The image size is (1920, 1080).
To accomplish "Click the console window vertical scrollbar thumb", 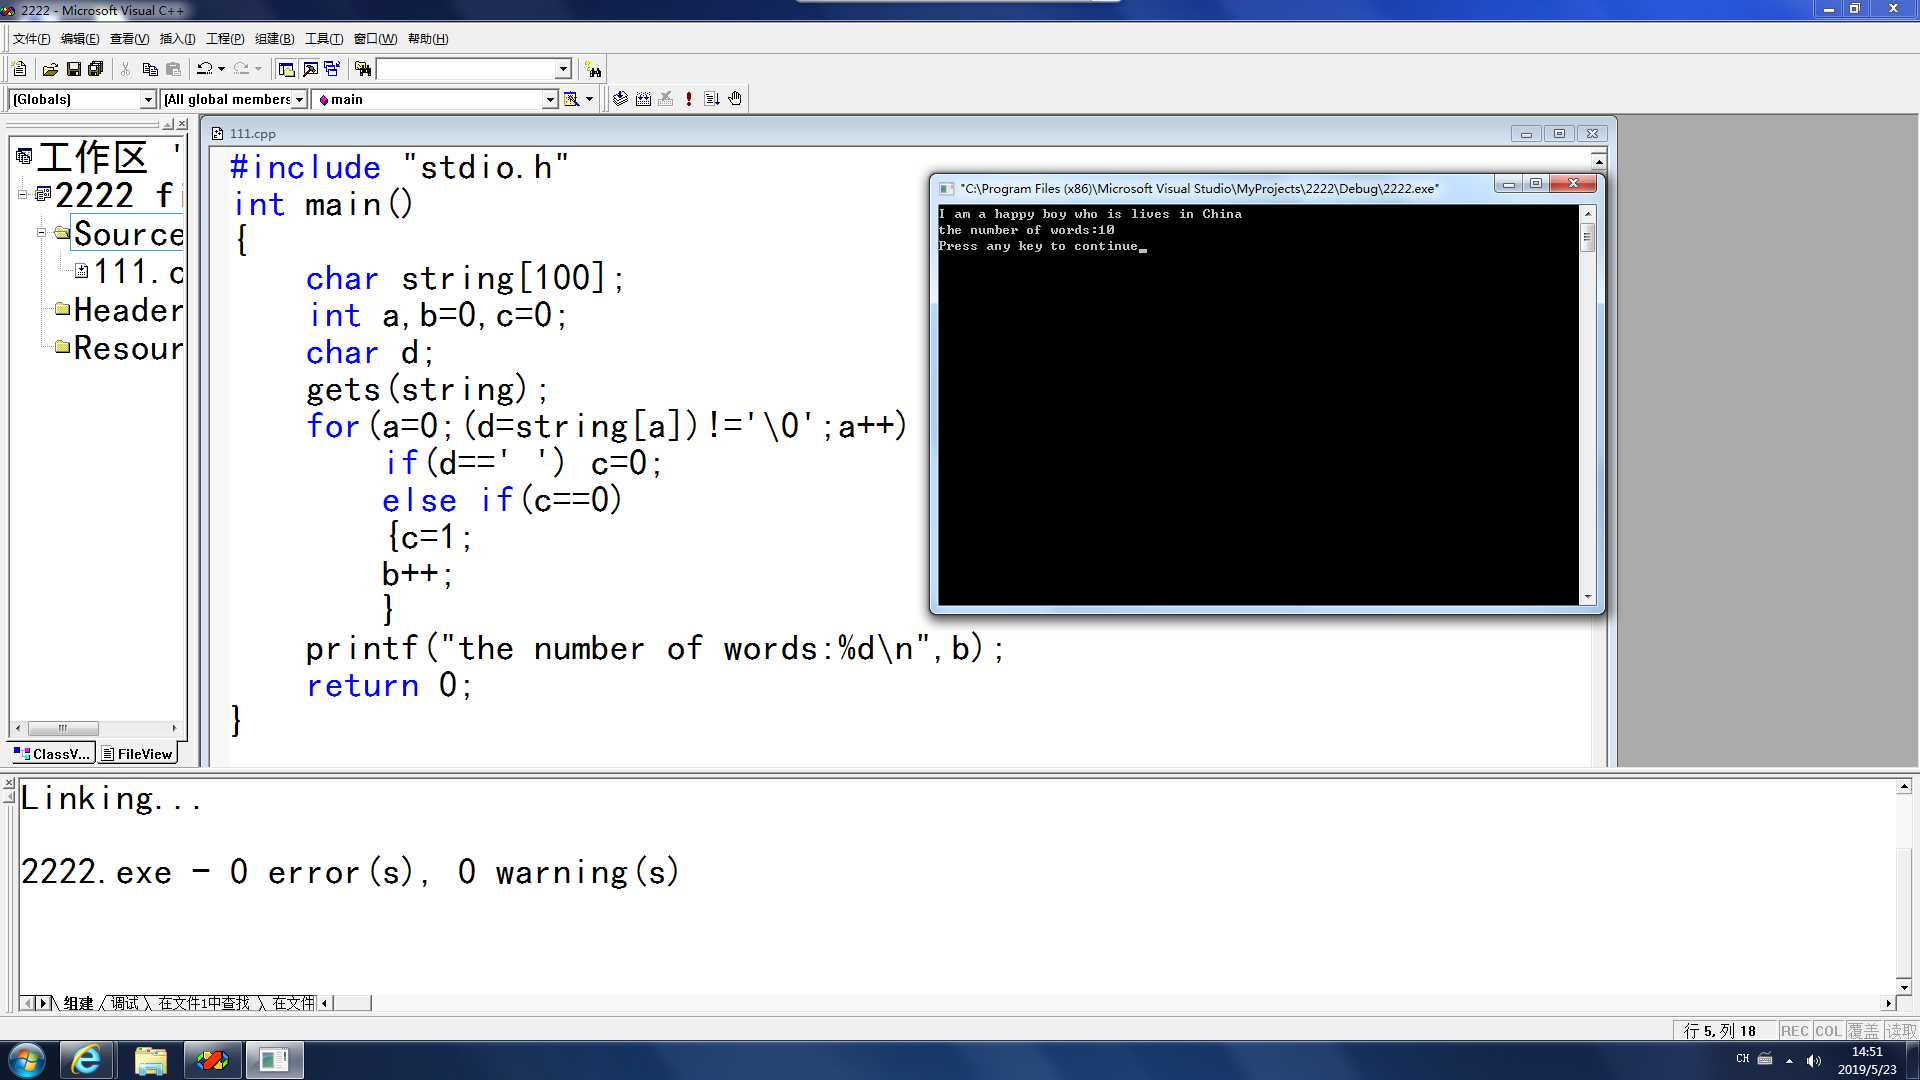I will (x=1587, y=238).
